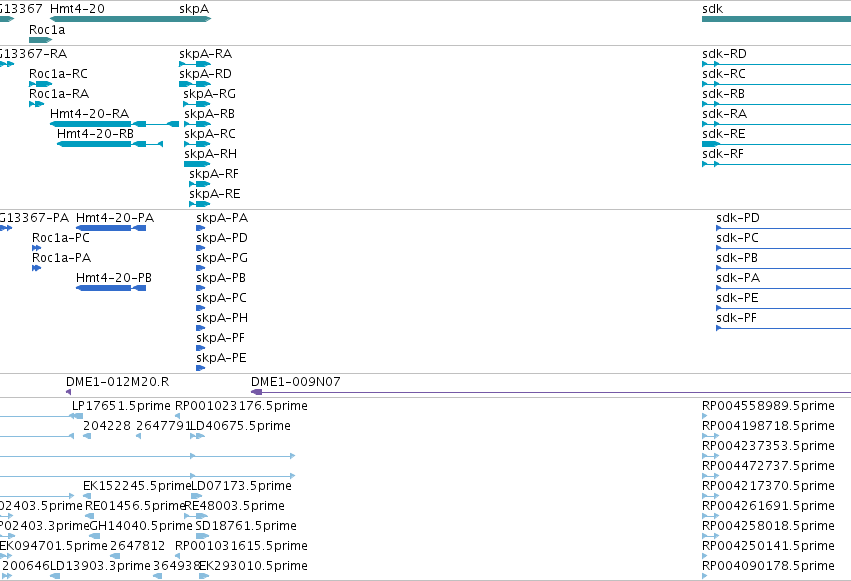The image size is (851, 581).
Task: Click the skpA-PB protein label
Action: (x=221, y=278)
